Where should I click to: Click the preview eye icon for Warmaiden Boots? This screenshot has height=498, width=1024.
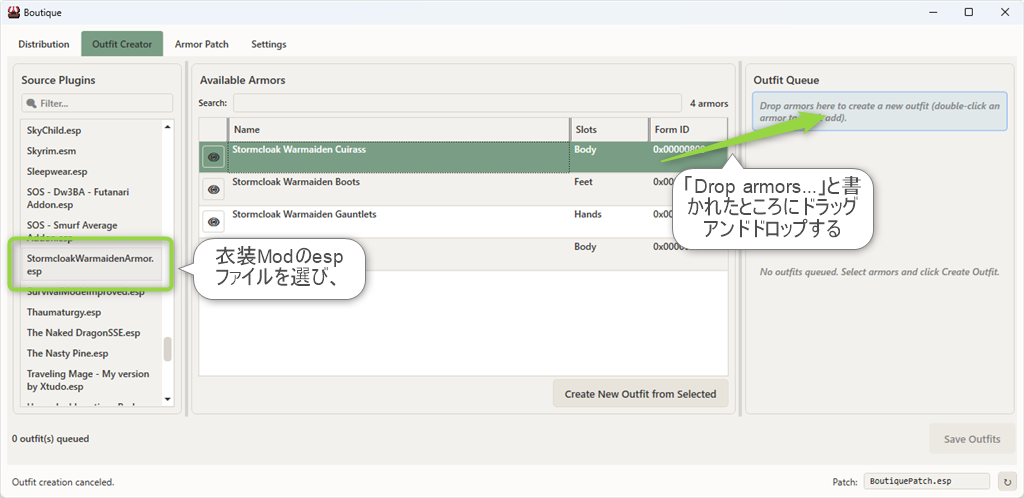(213, 189)
